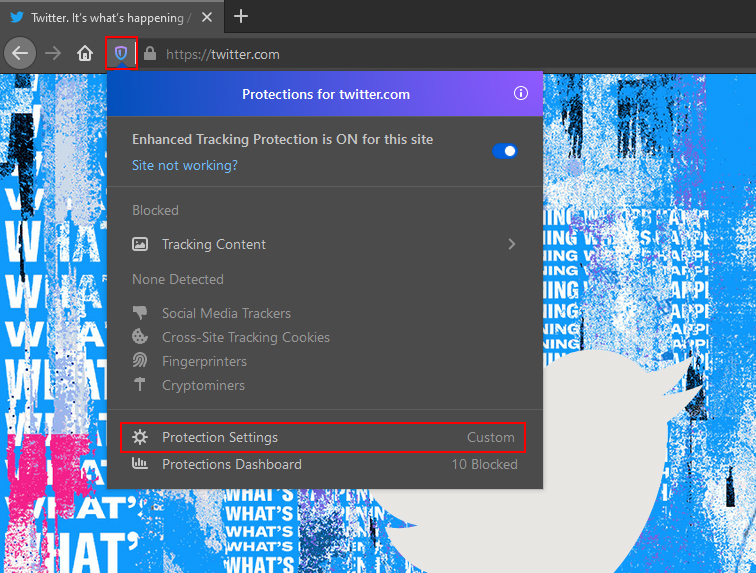Select Social Media Trackers entry

coord(226,314)
